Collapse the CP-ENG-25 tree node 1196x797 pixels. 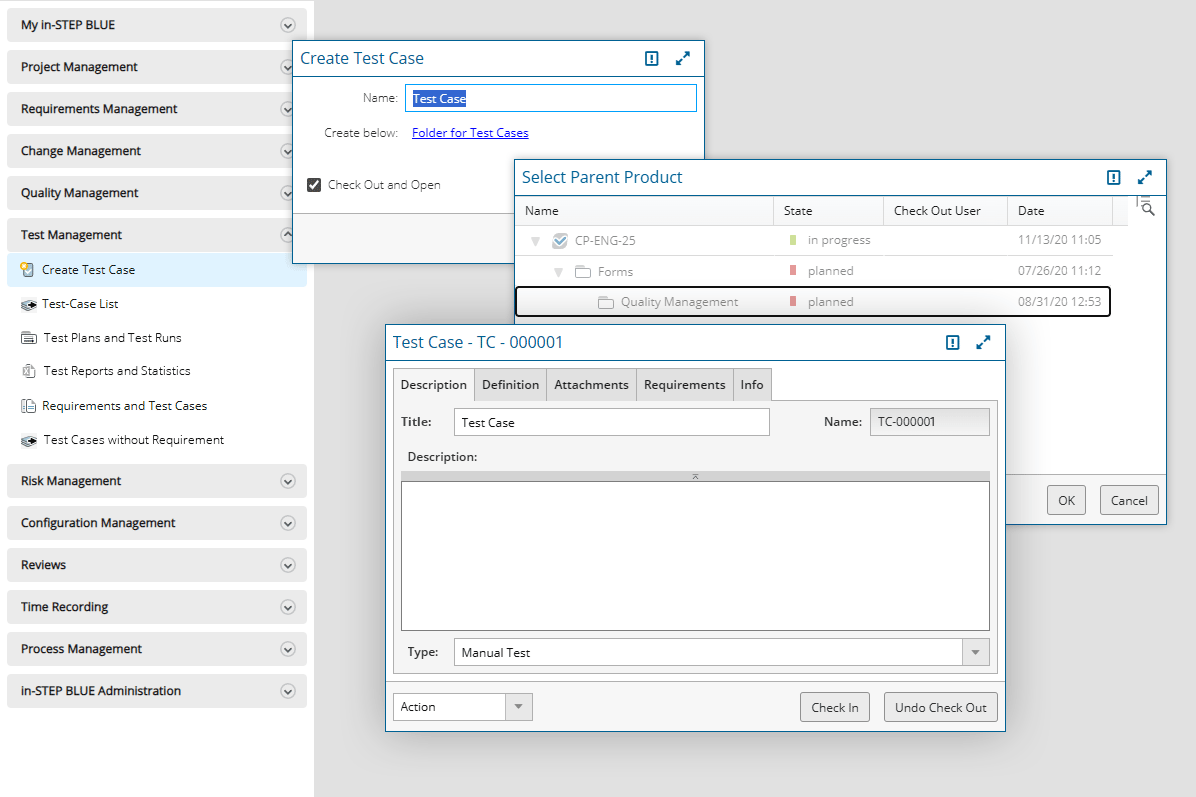pyautogui.click(x=535, y=240)
